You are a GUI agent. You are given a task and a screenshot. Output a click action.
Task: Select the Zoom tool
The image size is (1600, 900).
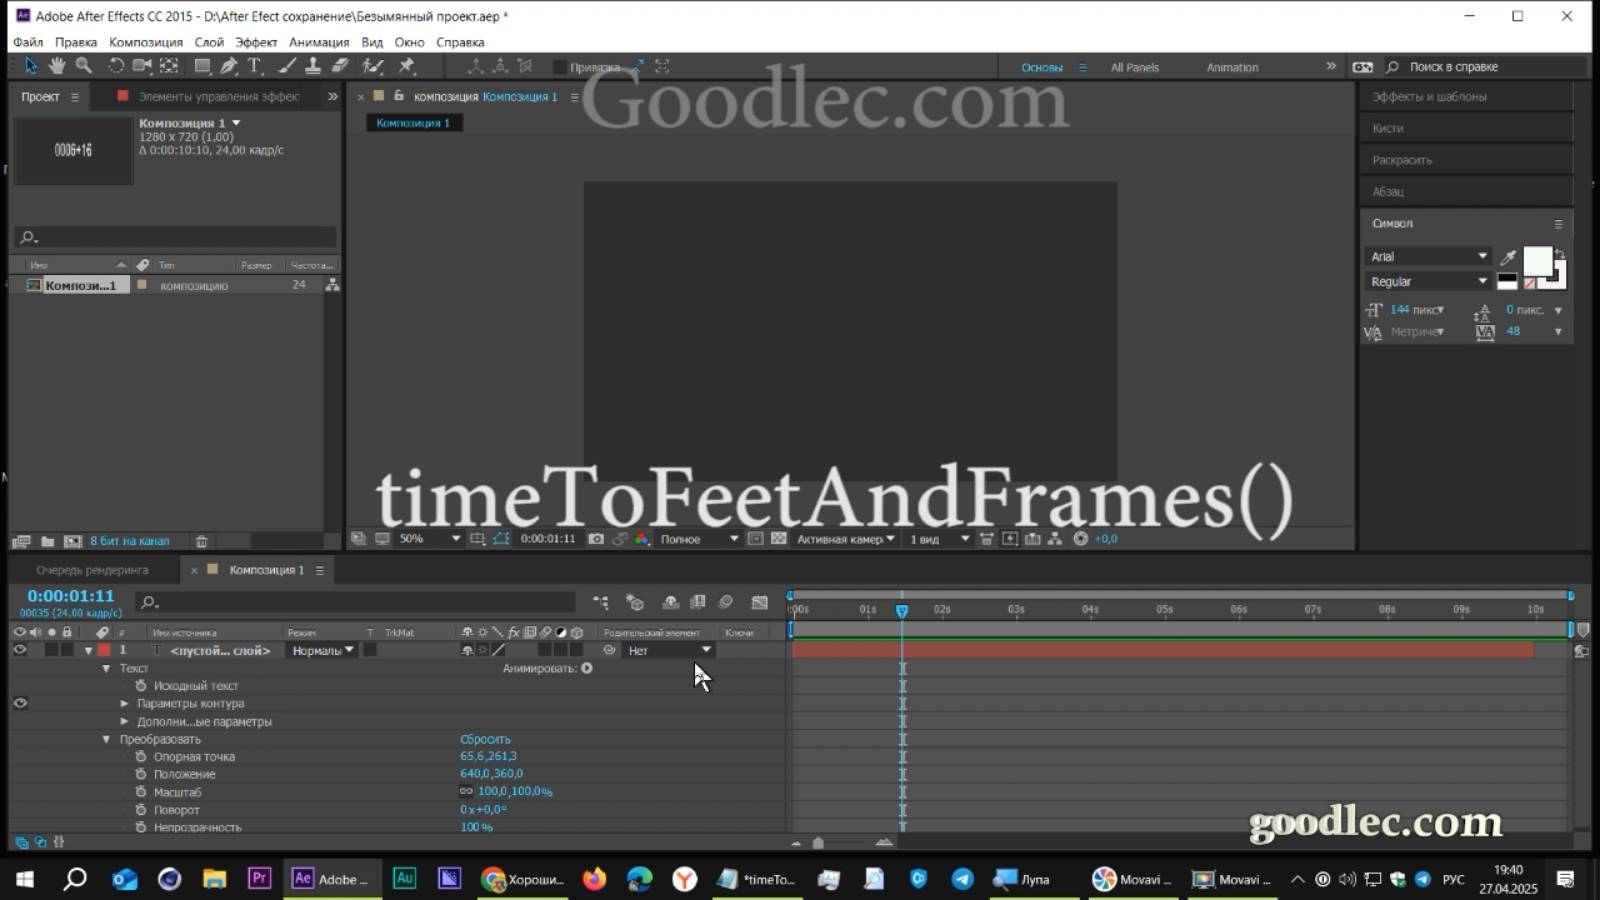[84, 66]
